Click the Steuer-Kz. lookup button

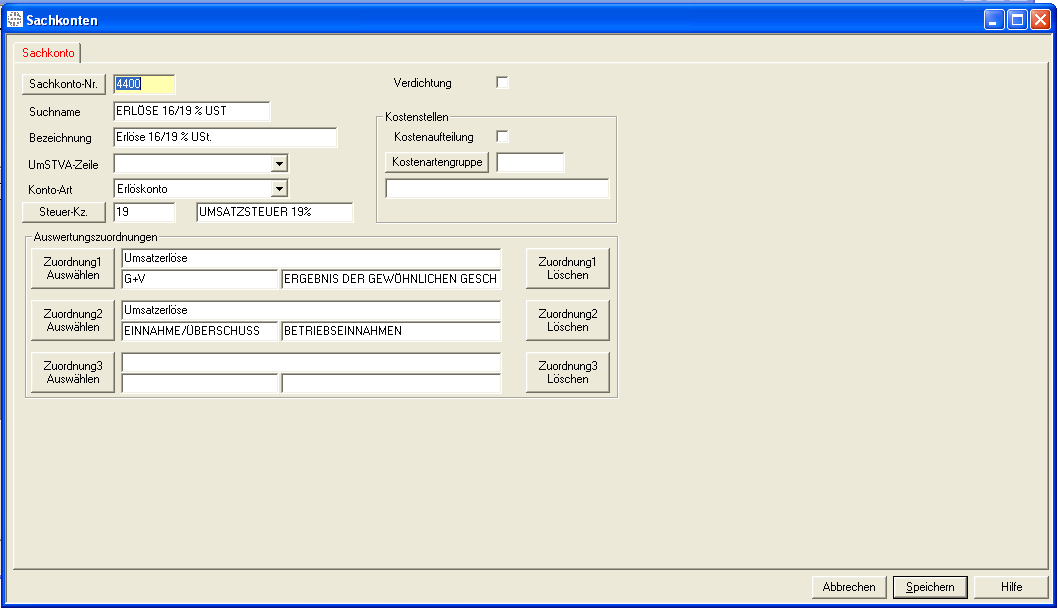pos(63,212)
